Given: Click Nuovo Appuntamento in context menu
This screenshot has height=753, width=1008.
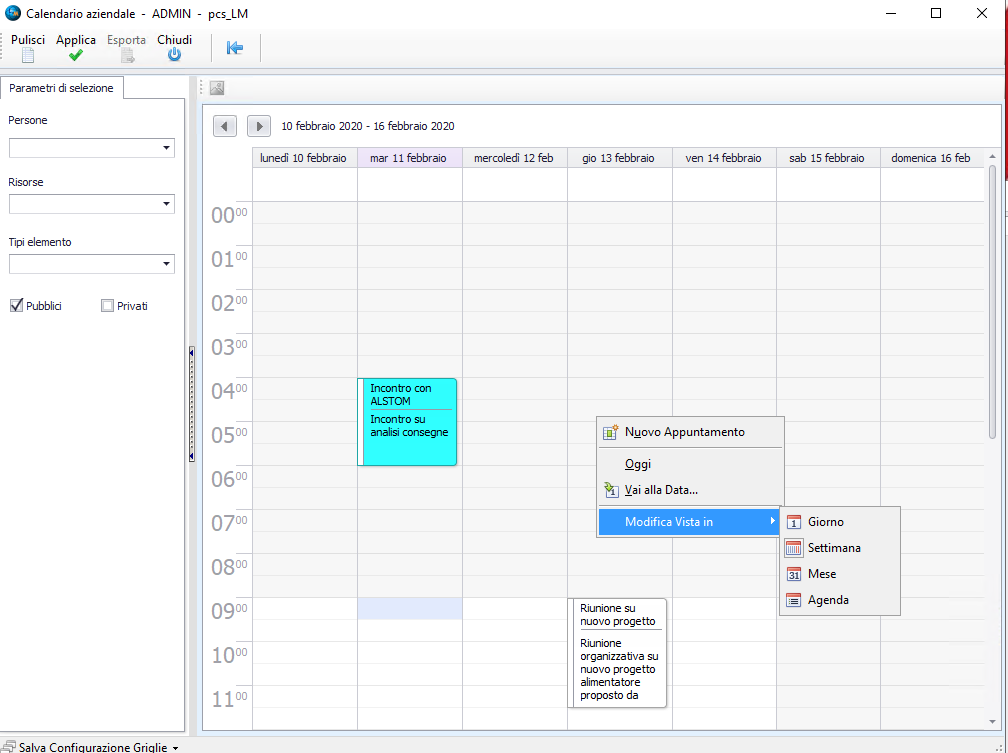Looking at the screenshot, I should pyautogui.click(x=685, y=432).
